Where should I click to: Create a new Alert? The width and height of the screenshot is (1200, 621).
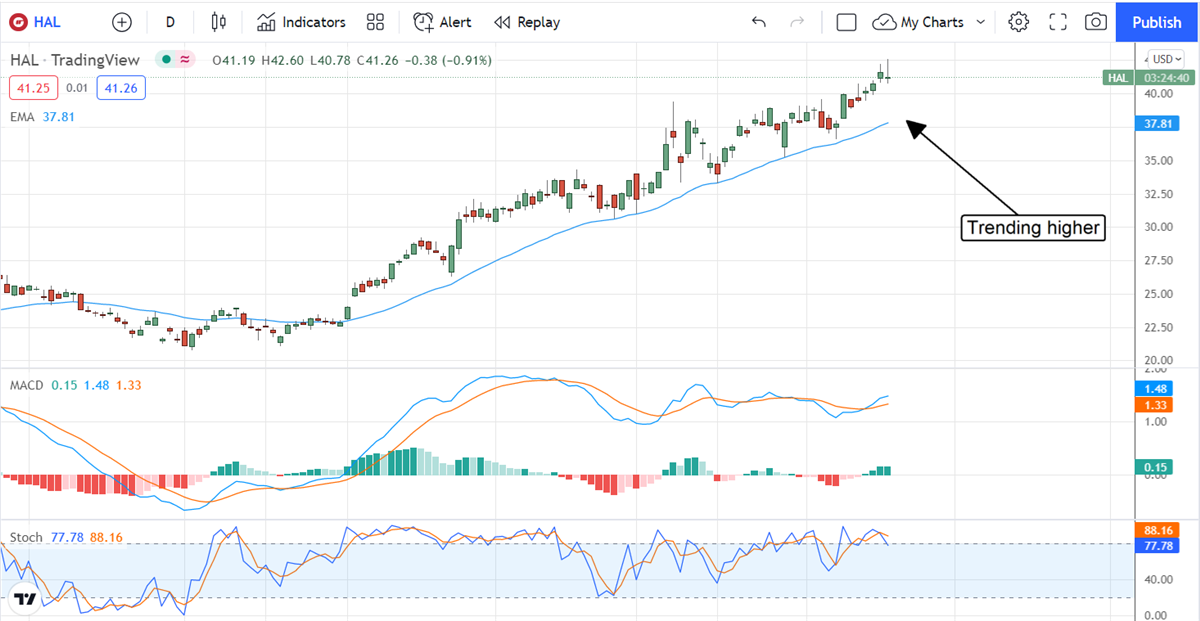coord(444,22)
